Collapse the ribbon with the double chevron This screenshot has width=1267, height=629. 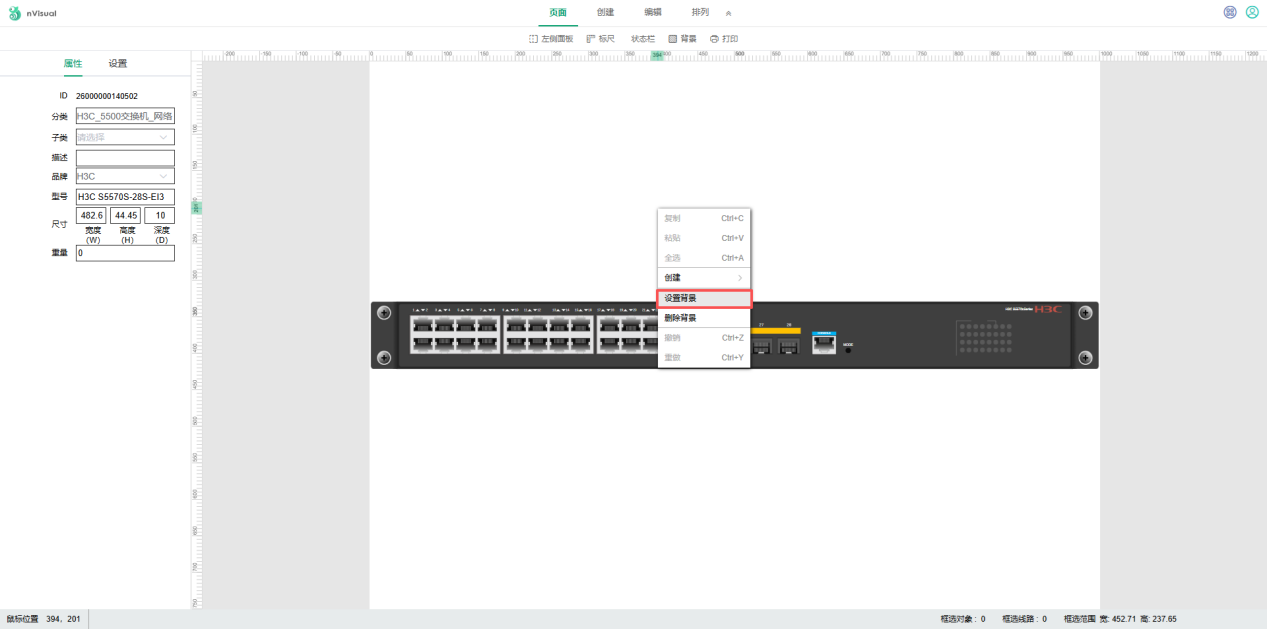pos(728,13)
